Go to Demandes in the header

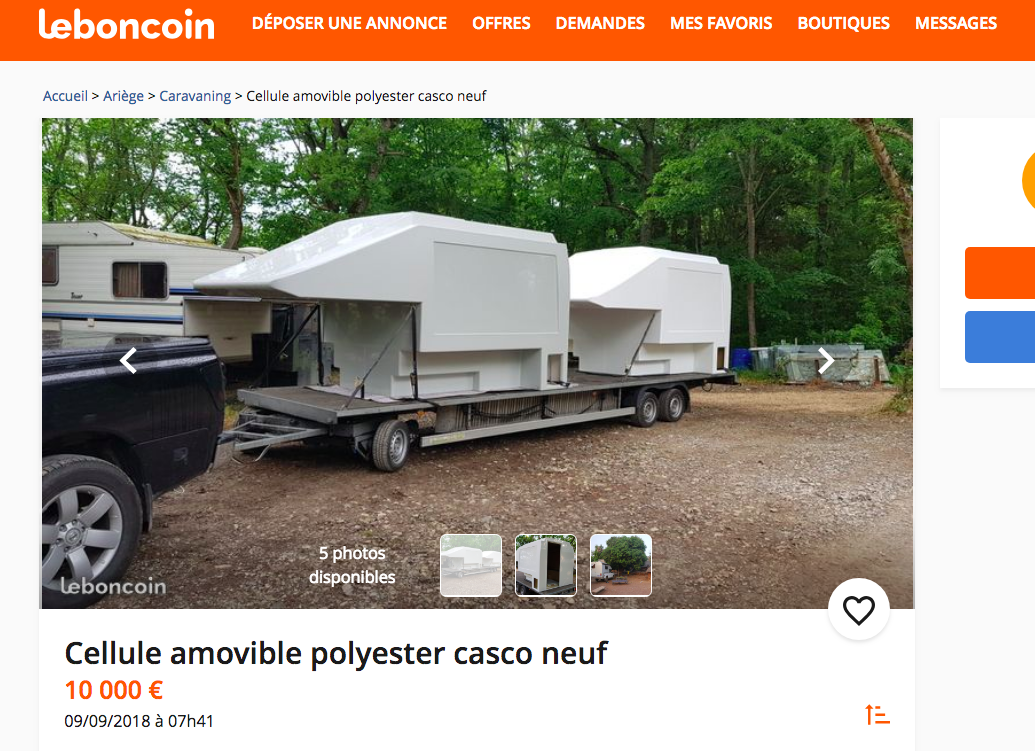tap(600, 24)
